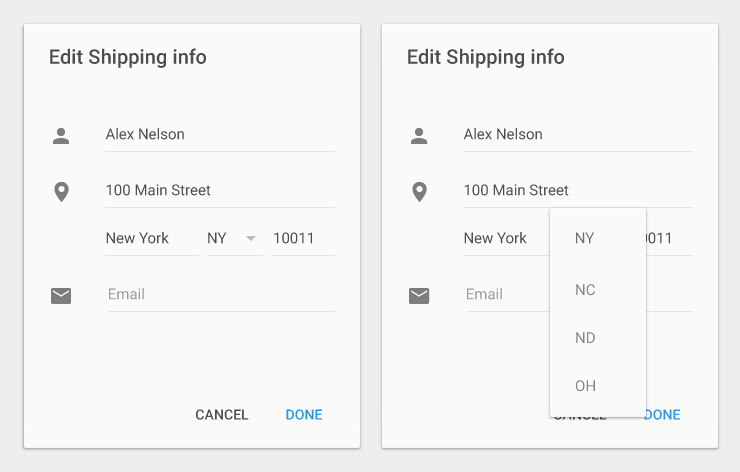Open the NY state dropdown arrow
Screen dimensions: 740x472
(250, 238)
